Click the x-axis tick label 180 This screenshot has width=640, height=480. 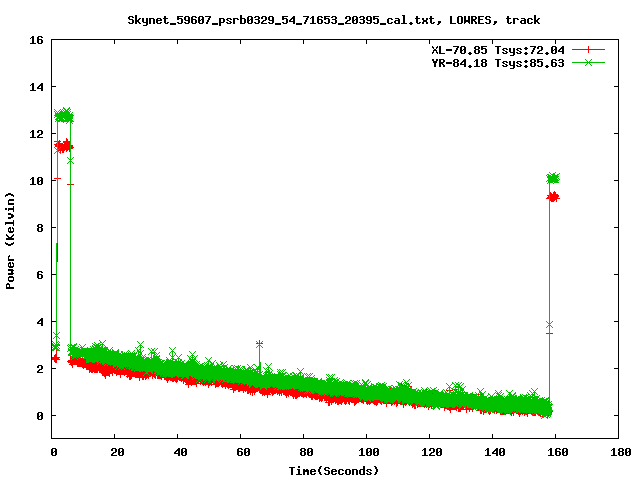coord(621,452)
